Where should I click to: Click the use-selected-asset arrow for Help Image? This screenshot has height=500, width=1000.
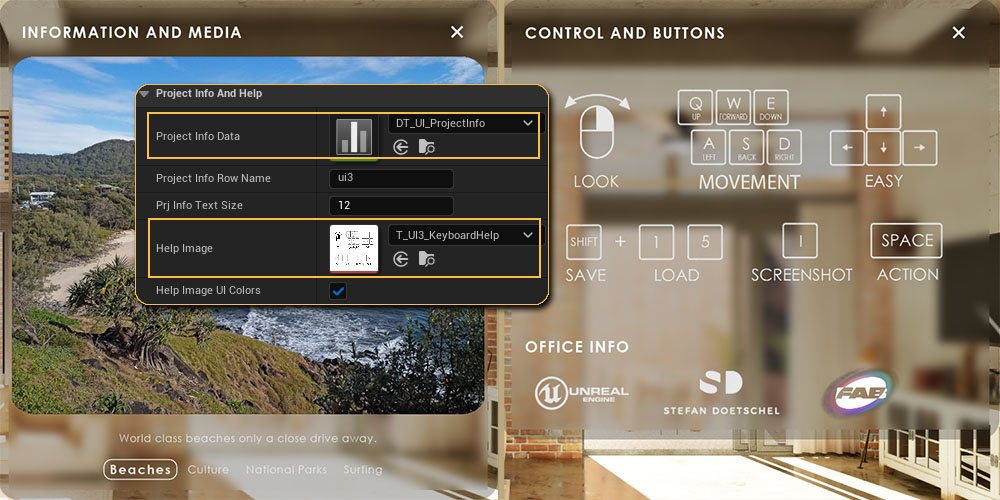[401, 259]
